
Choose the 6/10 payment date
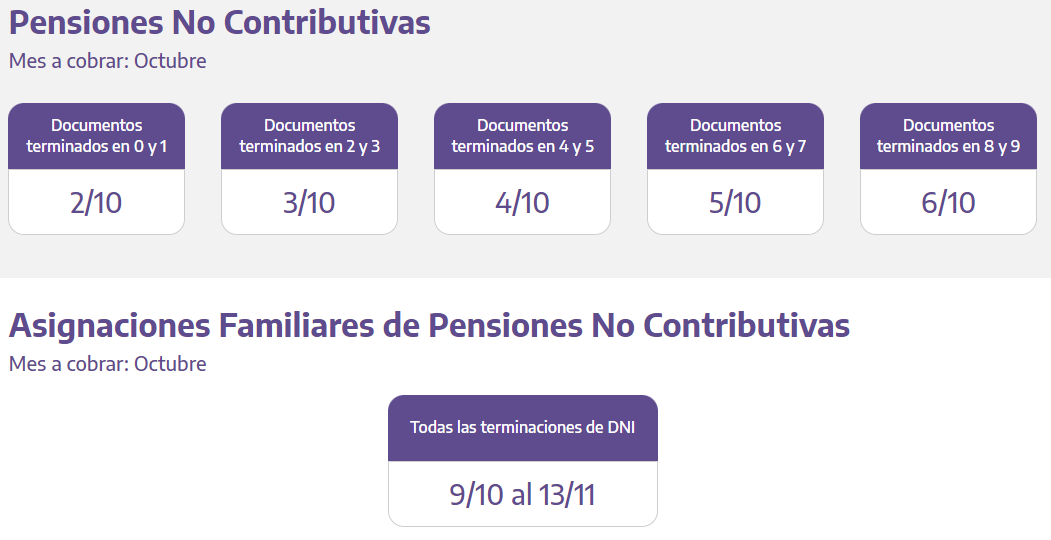coord(948,202)
